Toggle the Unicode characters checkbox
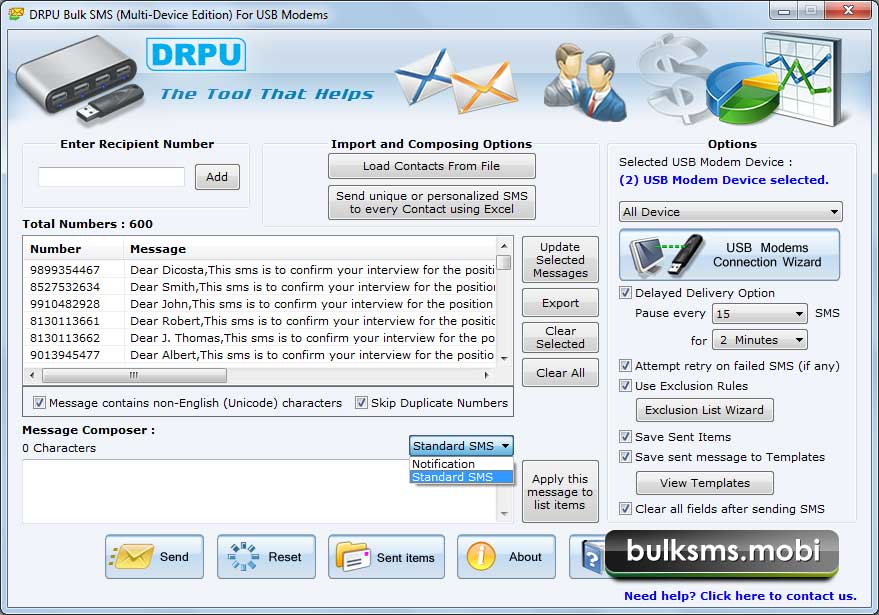The height and width of the screenshot is (615, 879). point(39,403)
